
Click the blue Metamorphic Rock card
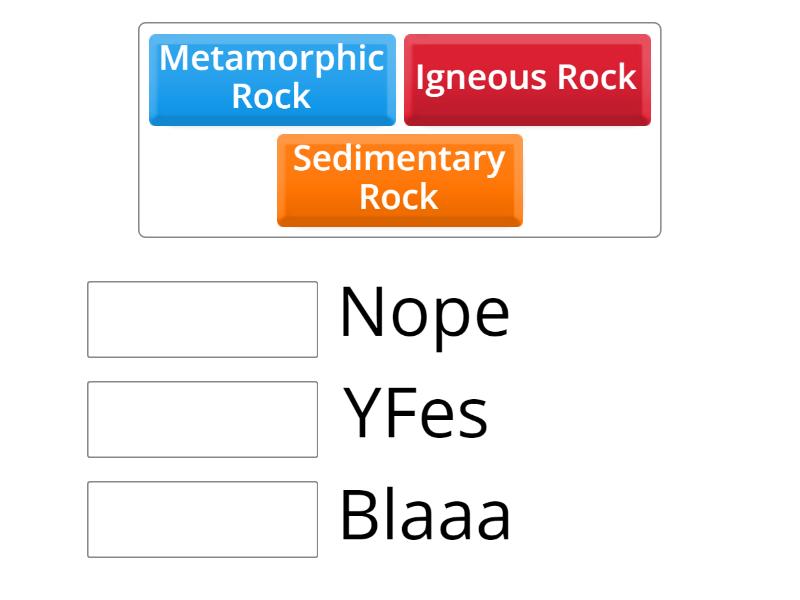[x=272, y=78]
